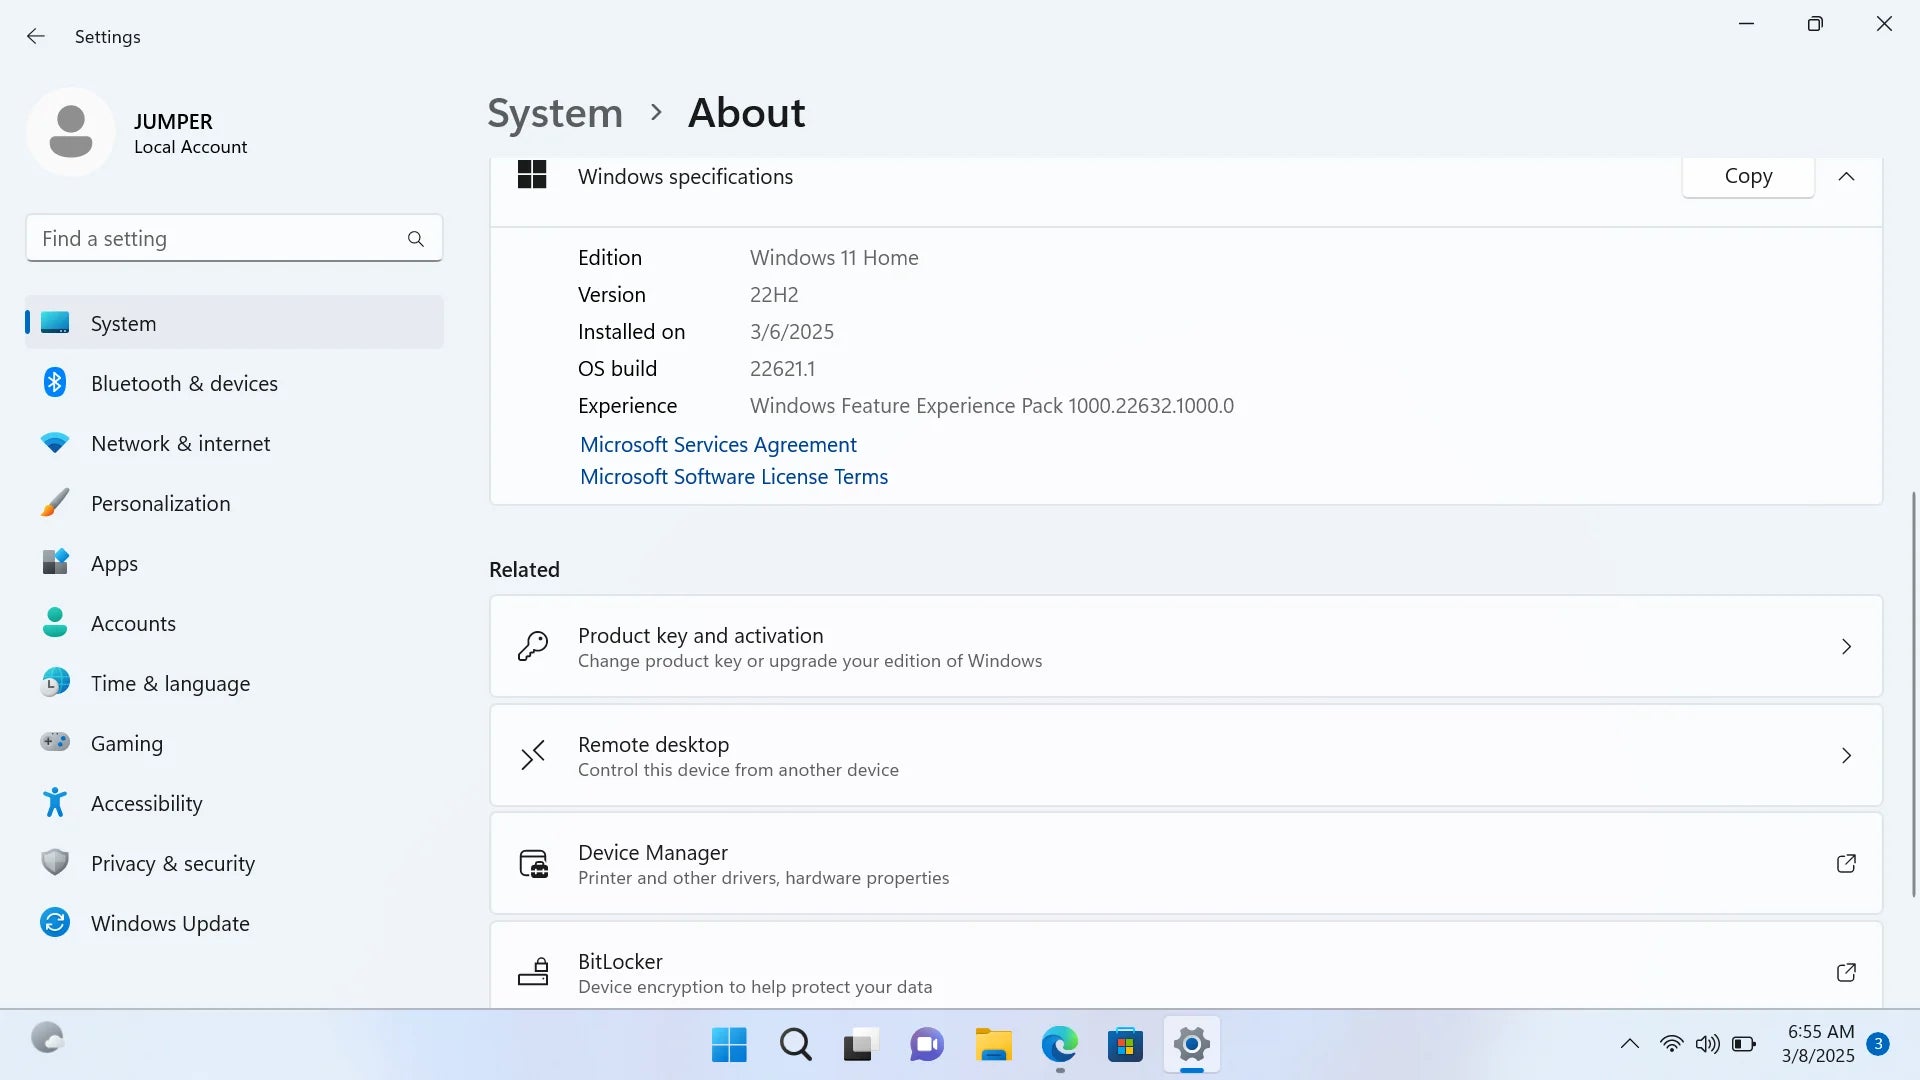Copy the Windows specifications

[1747, 177]
